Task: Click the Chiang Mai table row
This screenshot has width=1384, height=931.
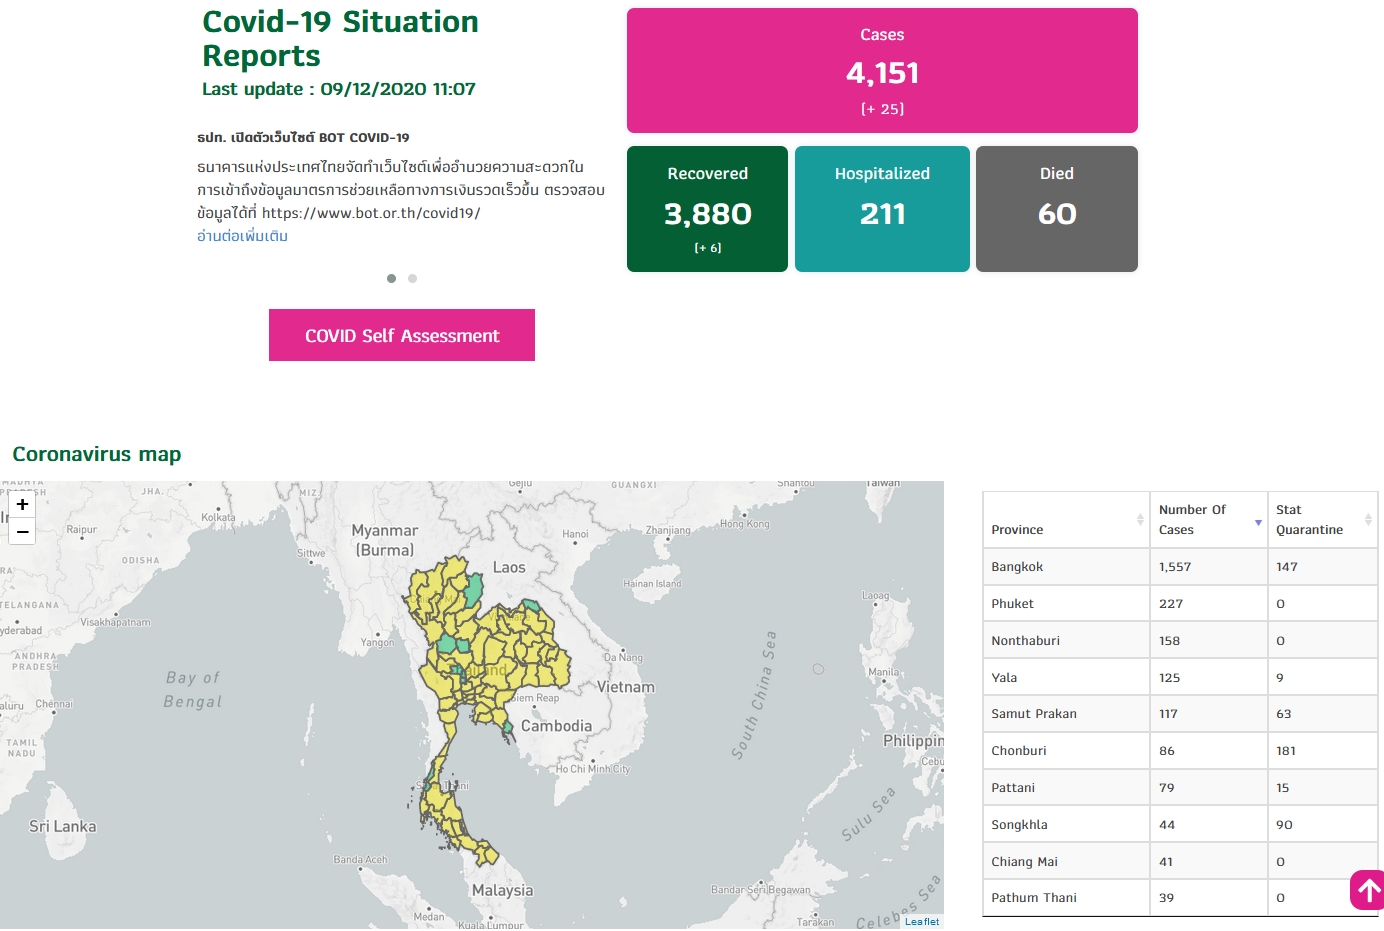Action: point(1180,862)
